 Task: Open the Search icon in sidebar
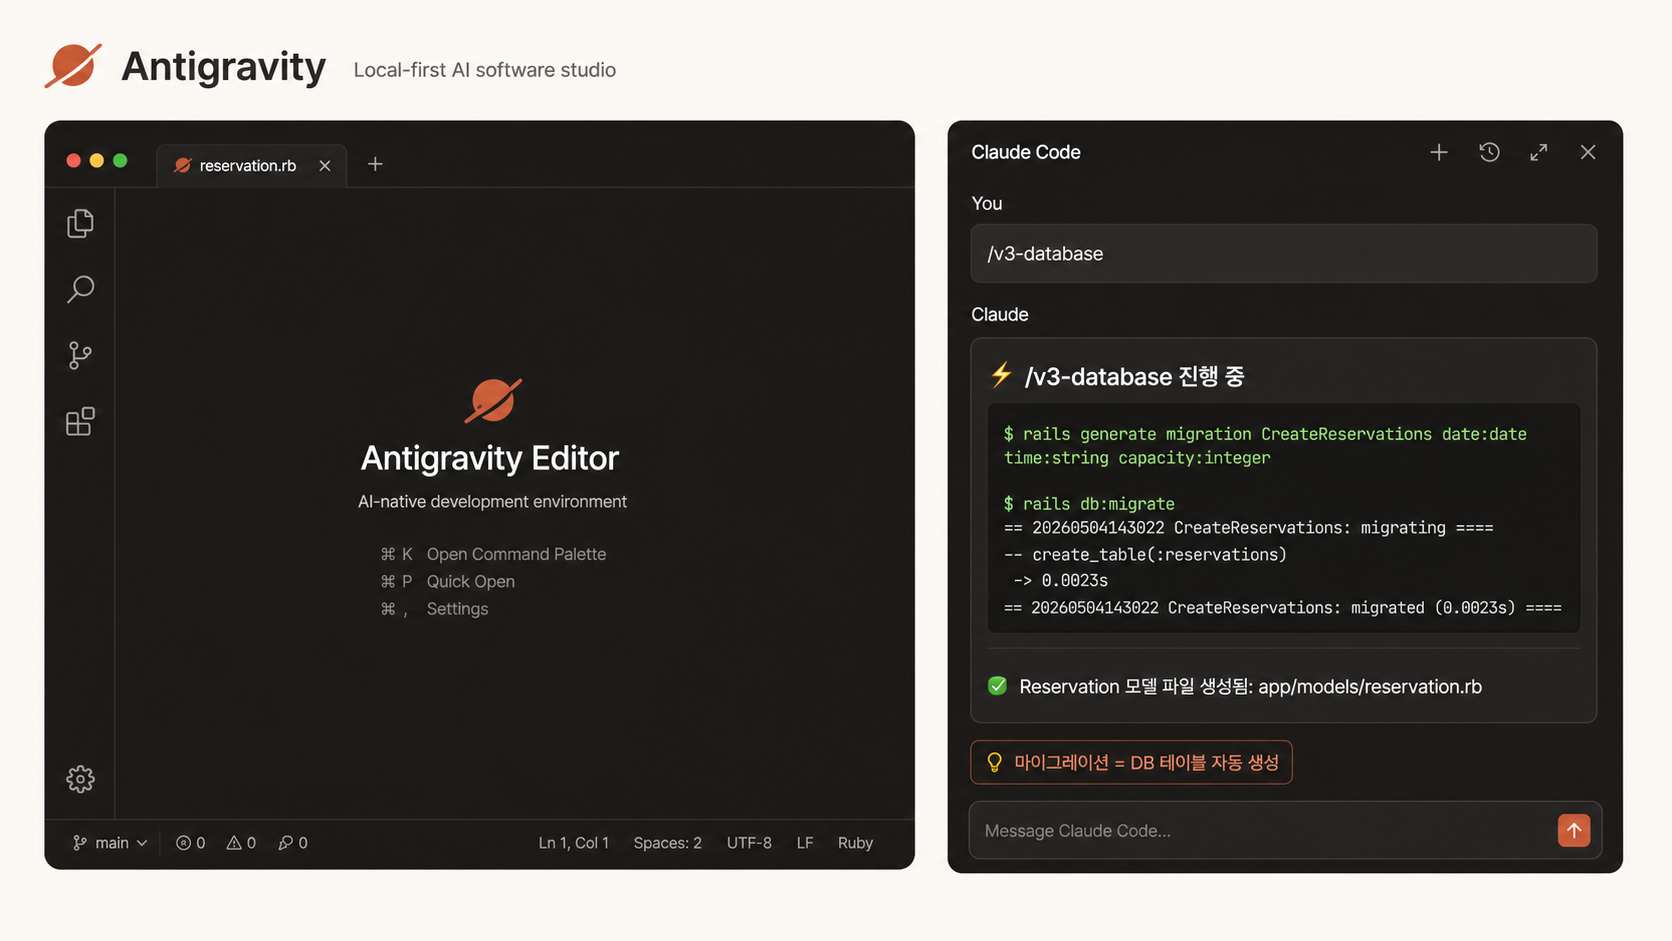80,289
